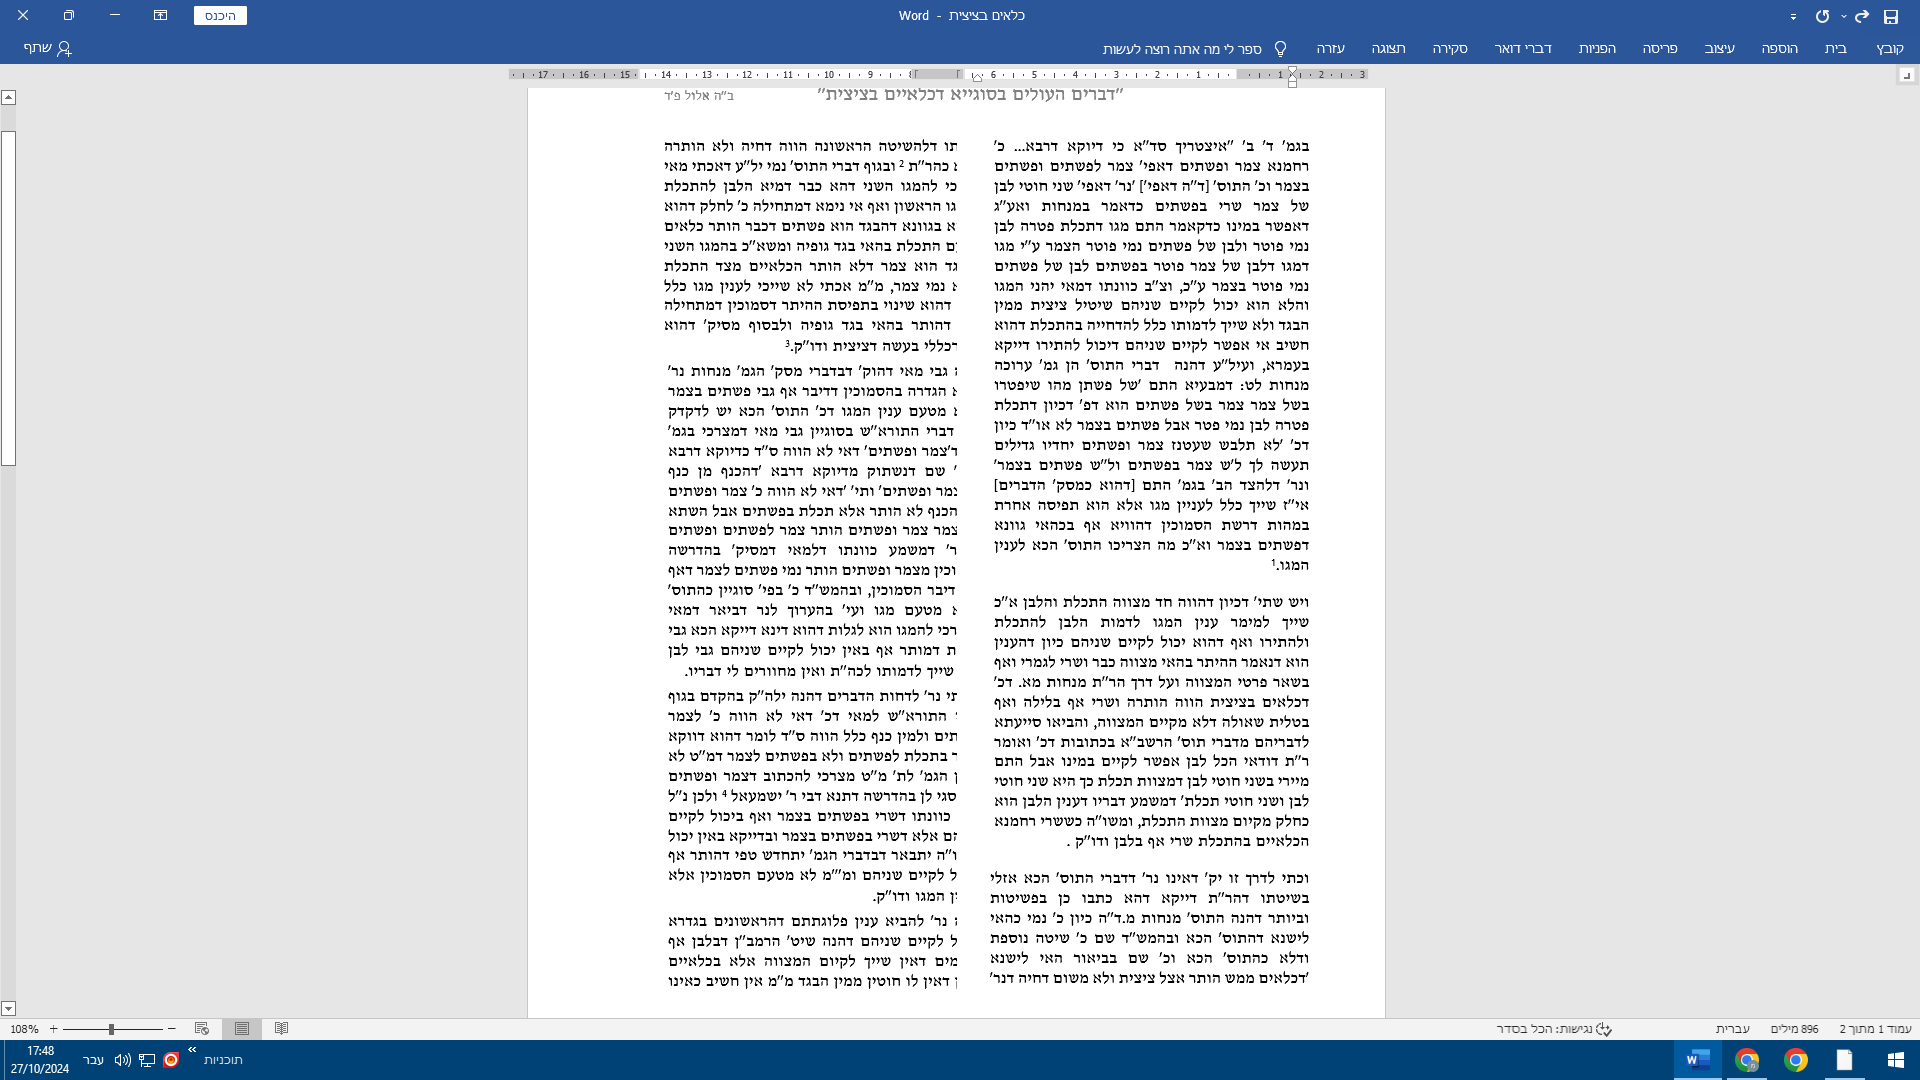Click the vertical scrollbar down arrow

pos(8,1009)
